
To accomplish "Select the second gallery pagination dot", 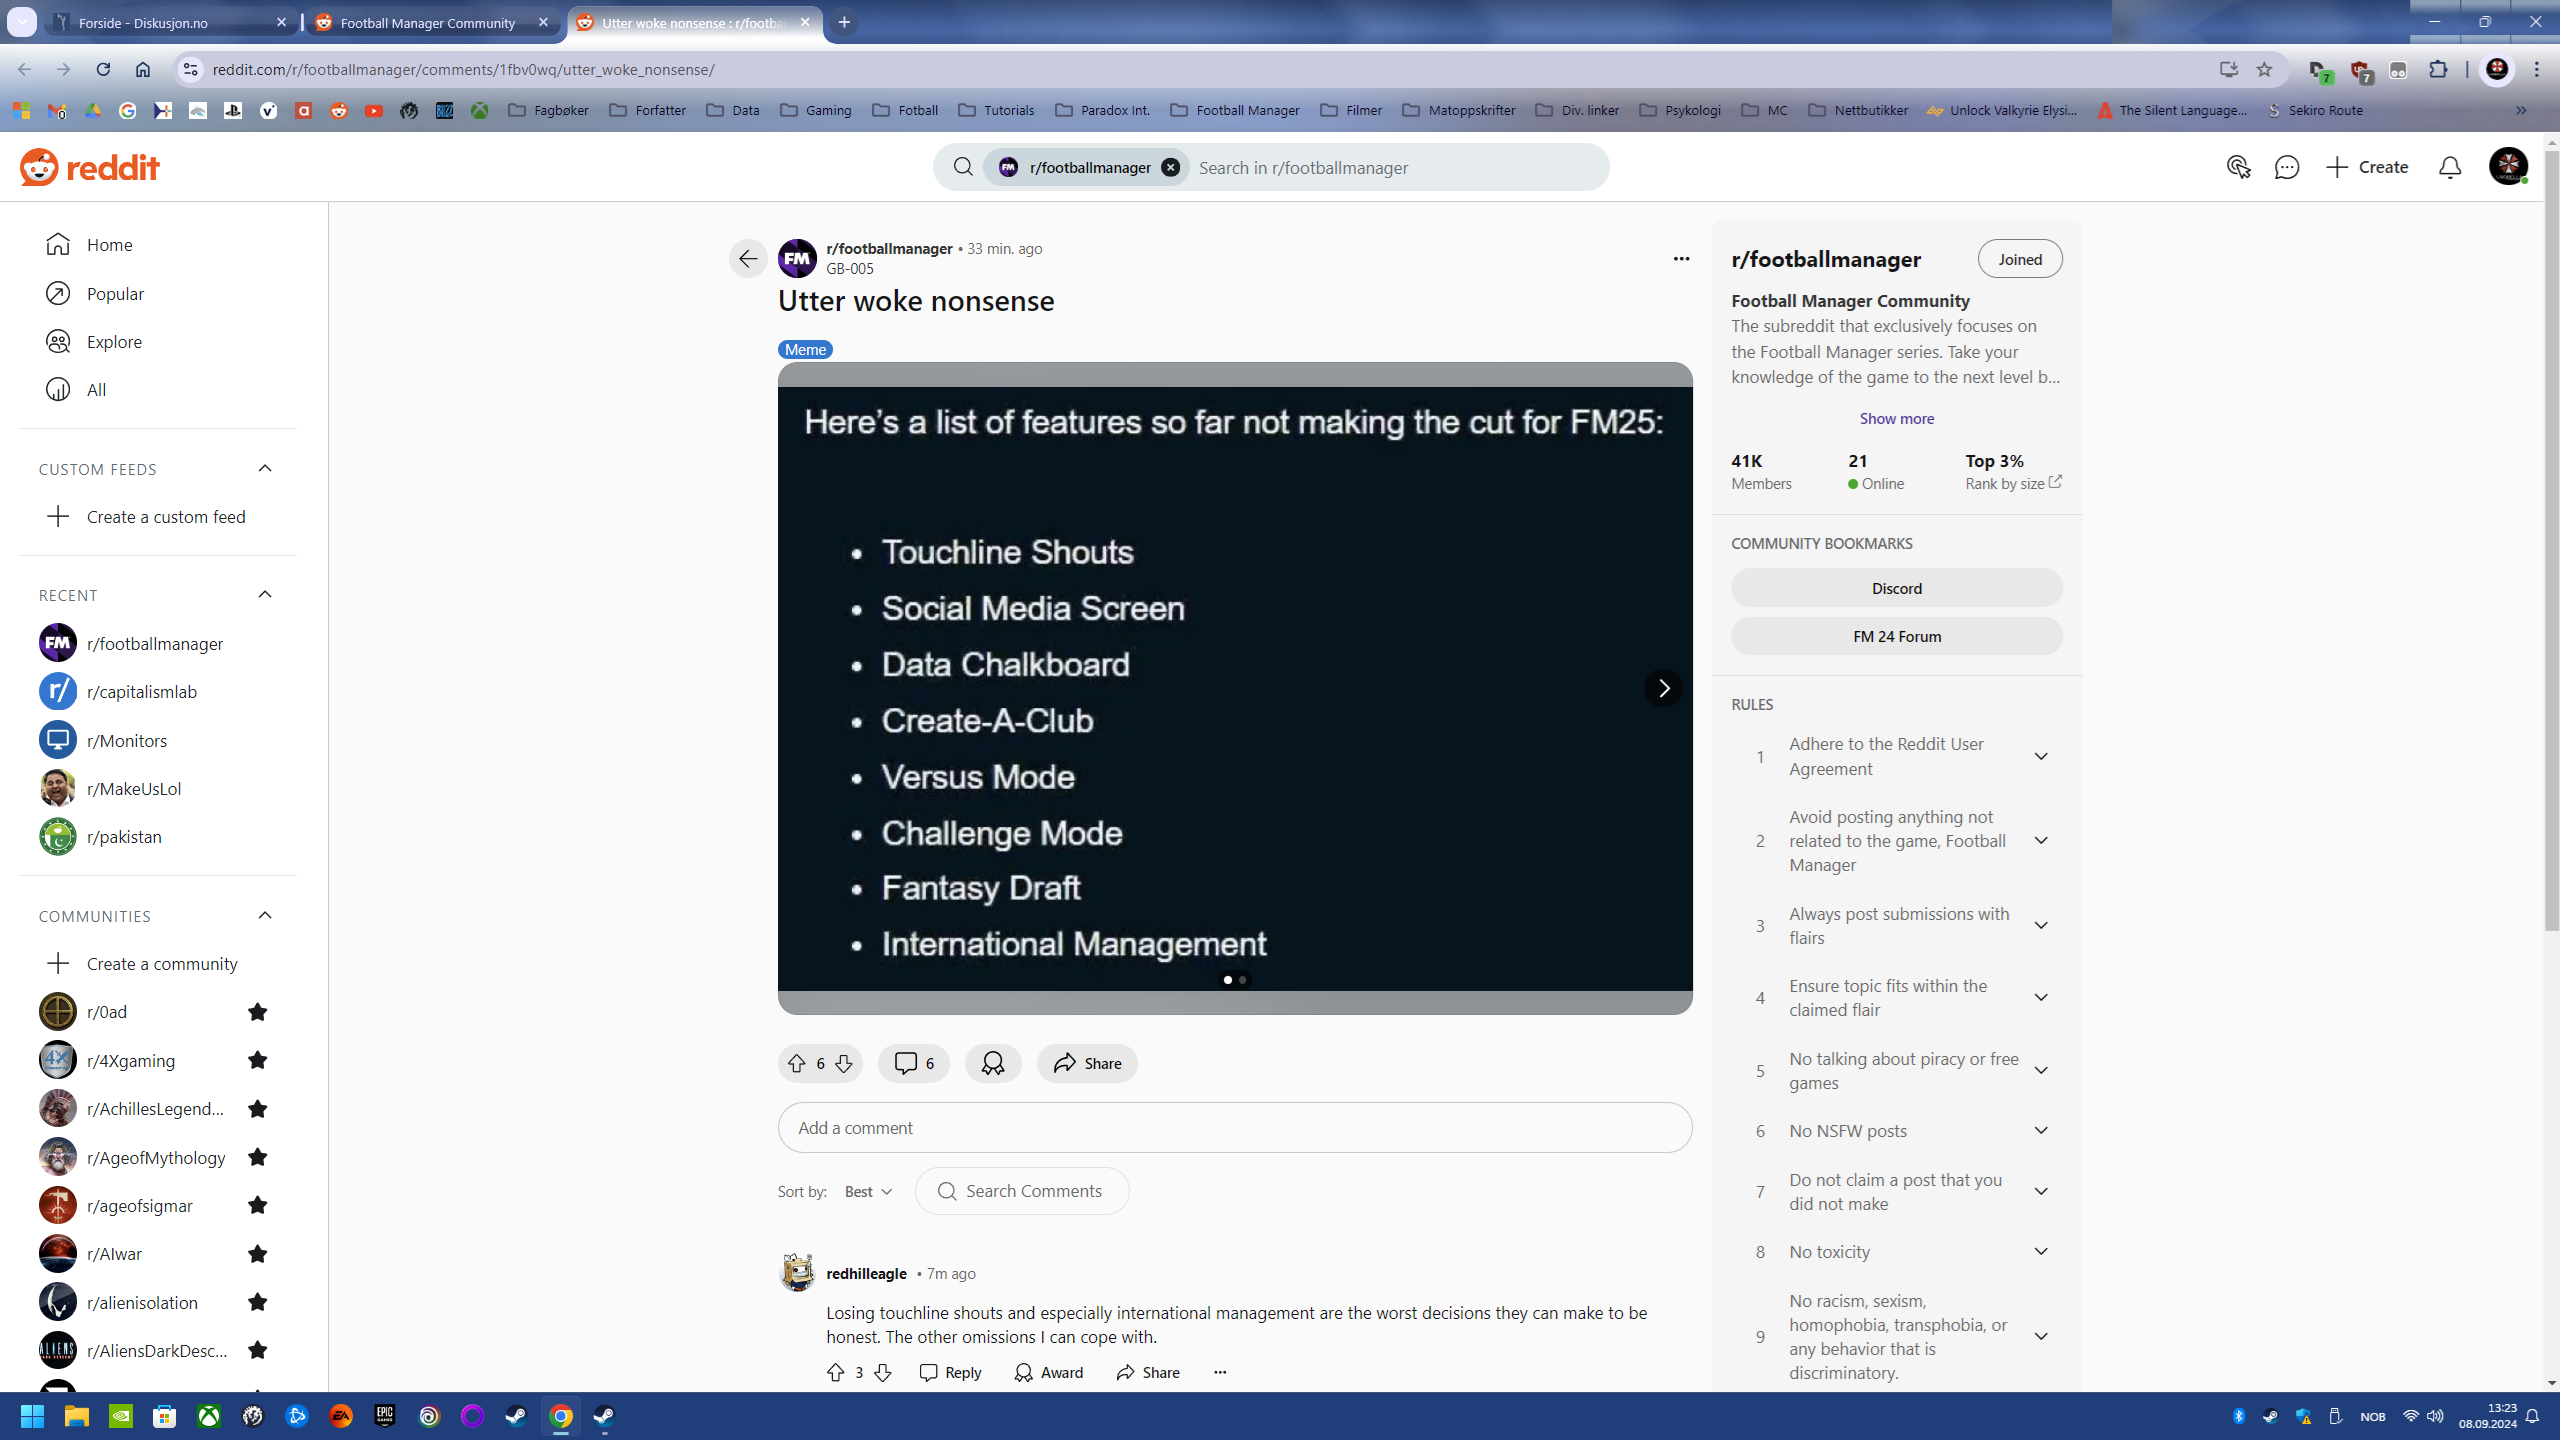I will 1242,980.
